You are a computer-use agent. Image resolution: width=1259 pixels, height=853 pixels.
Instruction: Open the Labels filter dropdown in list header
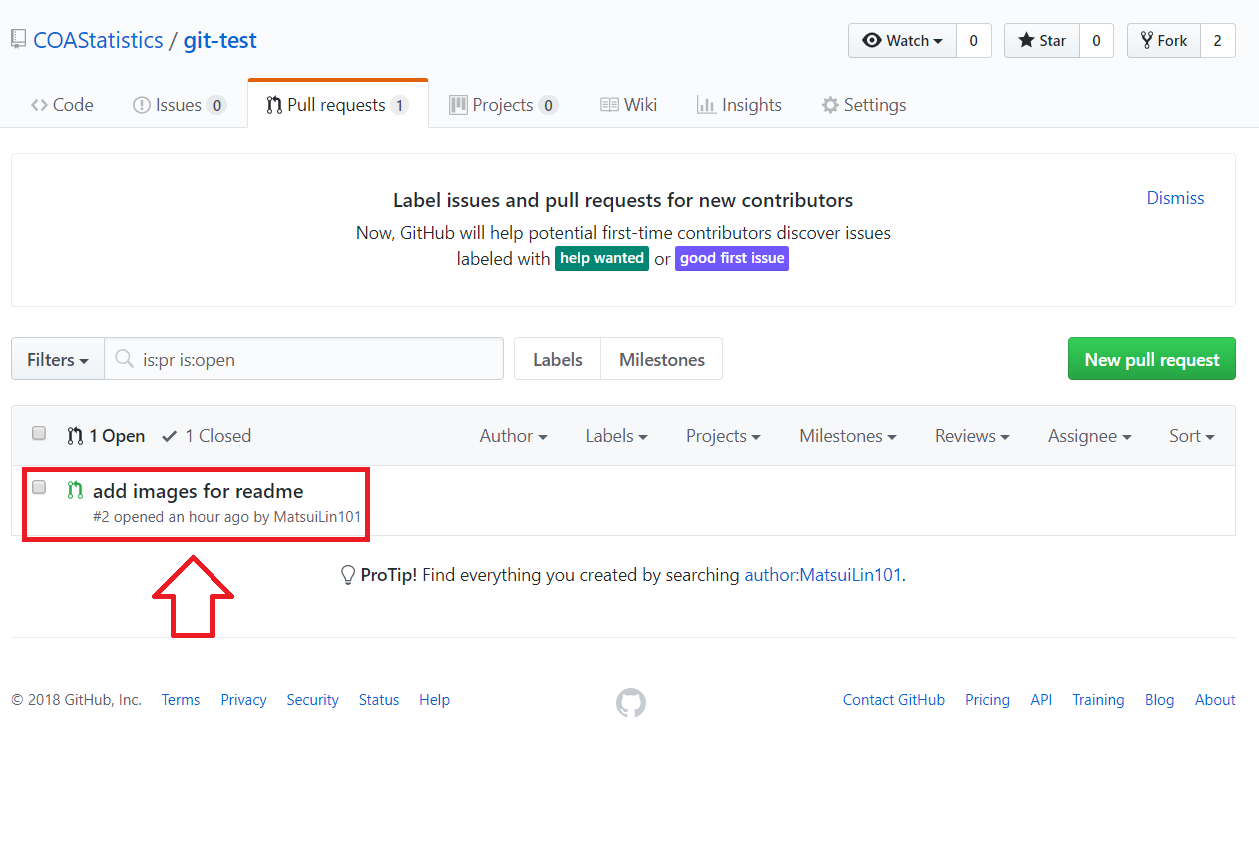616,436
